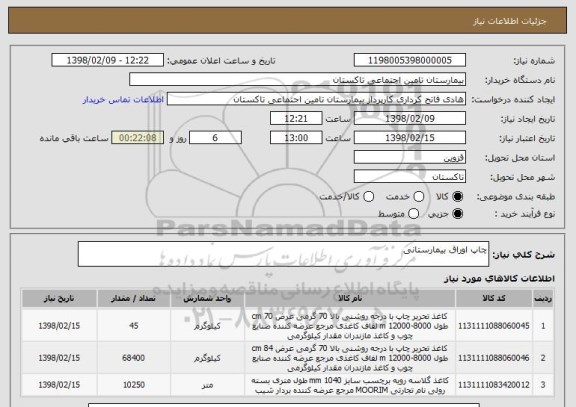
Task: Select the جزیی purchase type radio
Action: pos(457,214)
